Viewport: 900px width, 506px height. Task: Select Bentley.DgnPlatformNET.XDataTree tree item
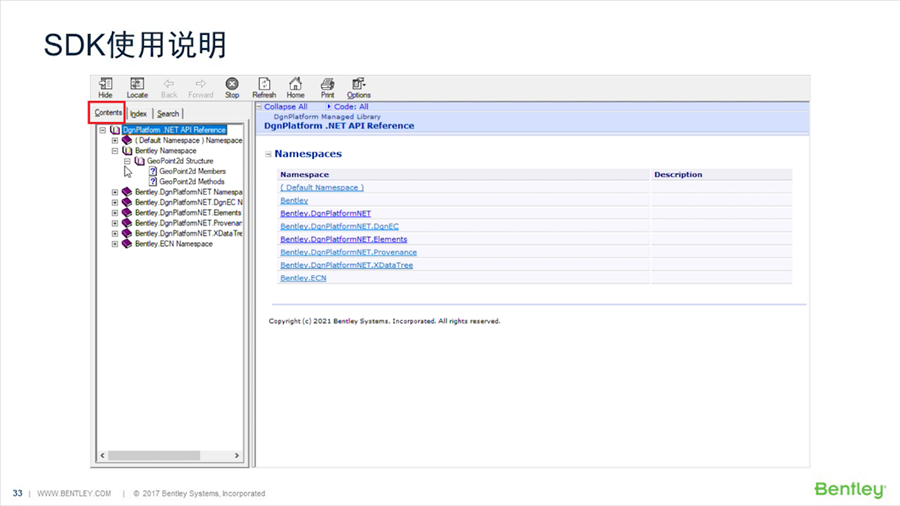[188, 233]
